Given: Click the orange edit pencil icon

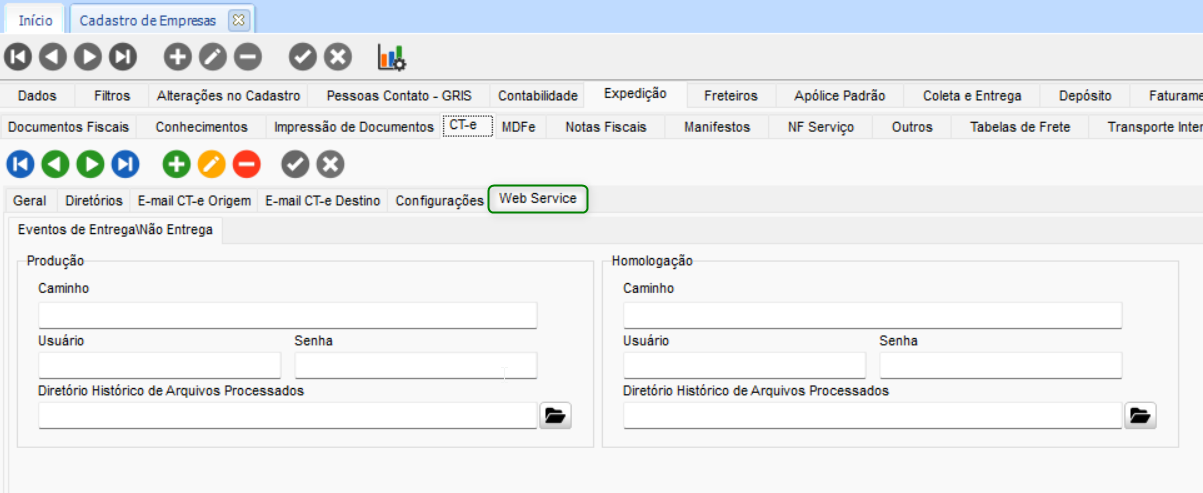Looking at the screenshot, I should click(212, 164).
